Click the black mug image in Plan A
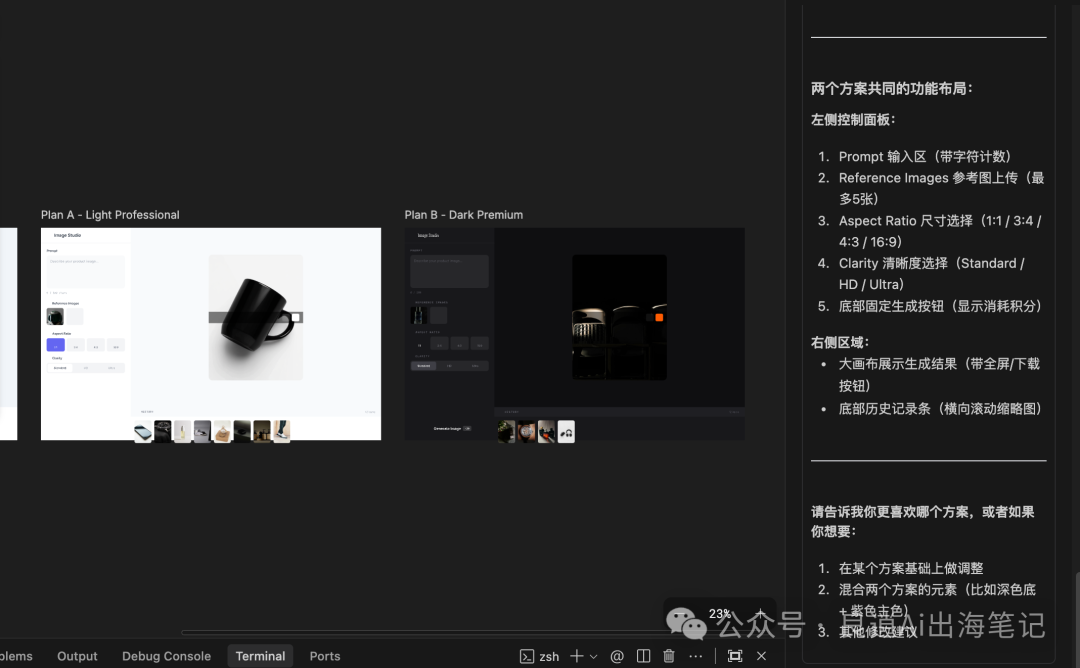The height and width of the screenshot is (668, 1080). pyautogui.click(x=256, y=315)
